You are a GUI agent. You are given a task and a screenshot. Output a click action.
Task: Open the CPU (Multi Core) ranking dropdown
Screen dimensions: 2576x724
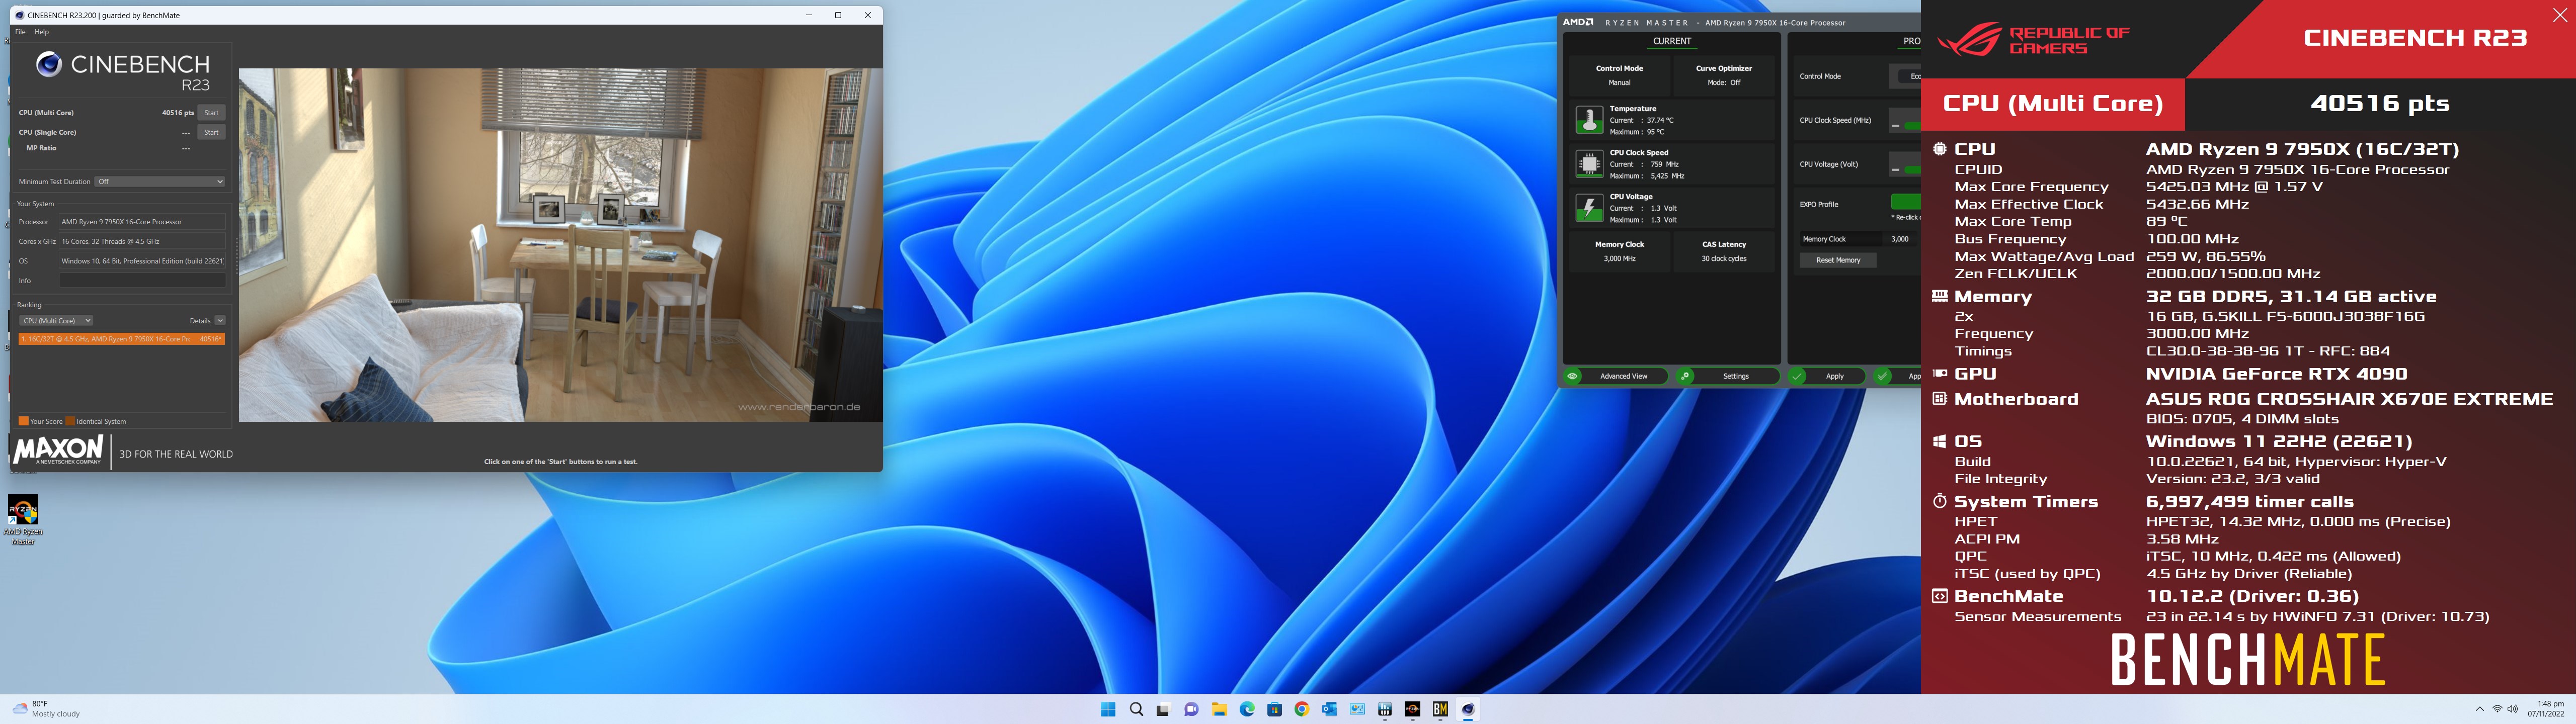[x=56, y=321]
